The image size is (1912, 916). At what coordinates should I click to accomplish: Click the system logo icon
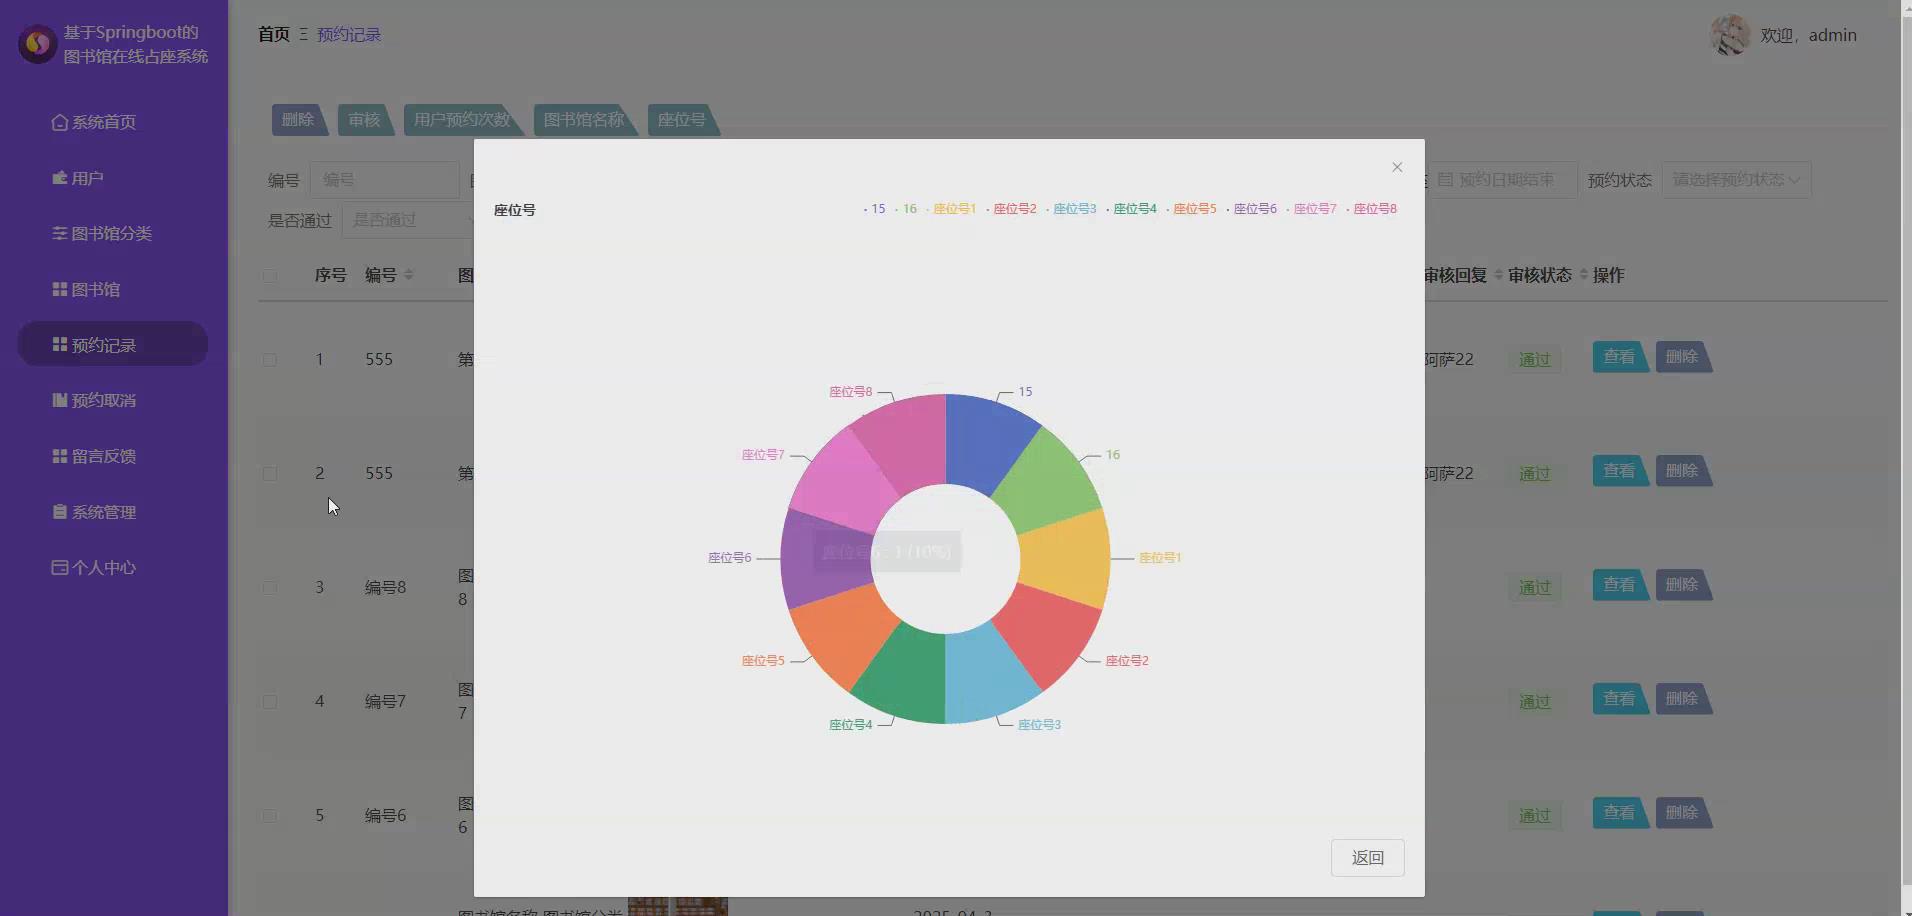point(38,44)
